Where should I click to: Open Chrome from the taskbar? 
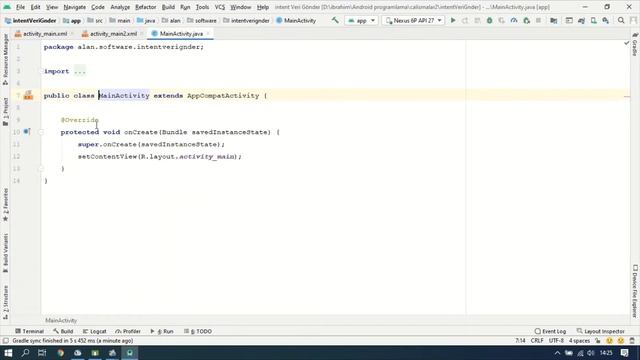click(60, 353)
